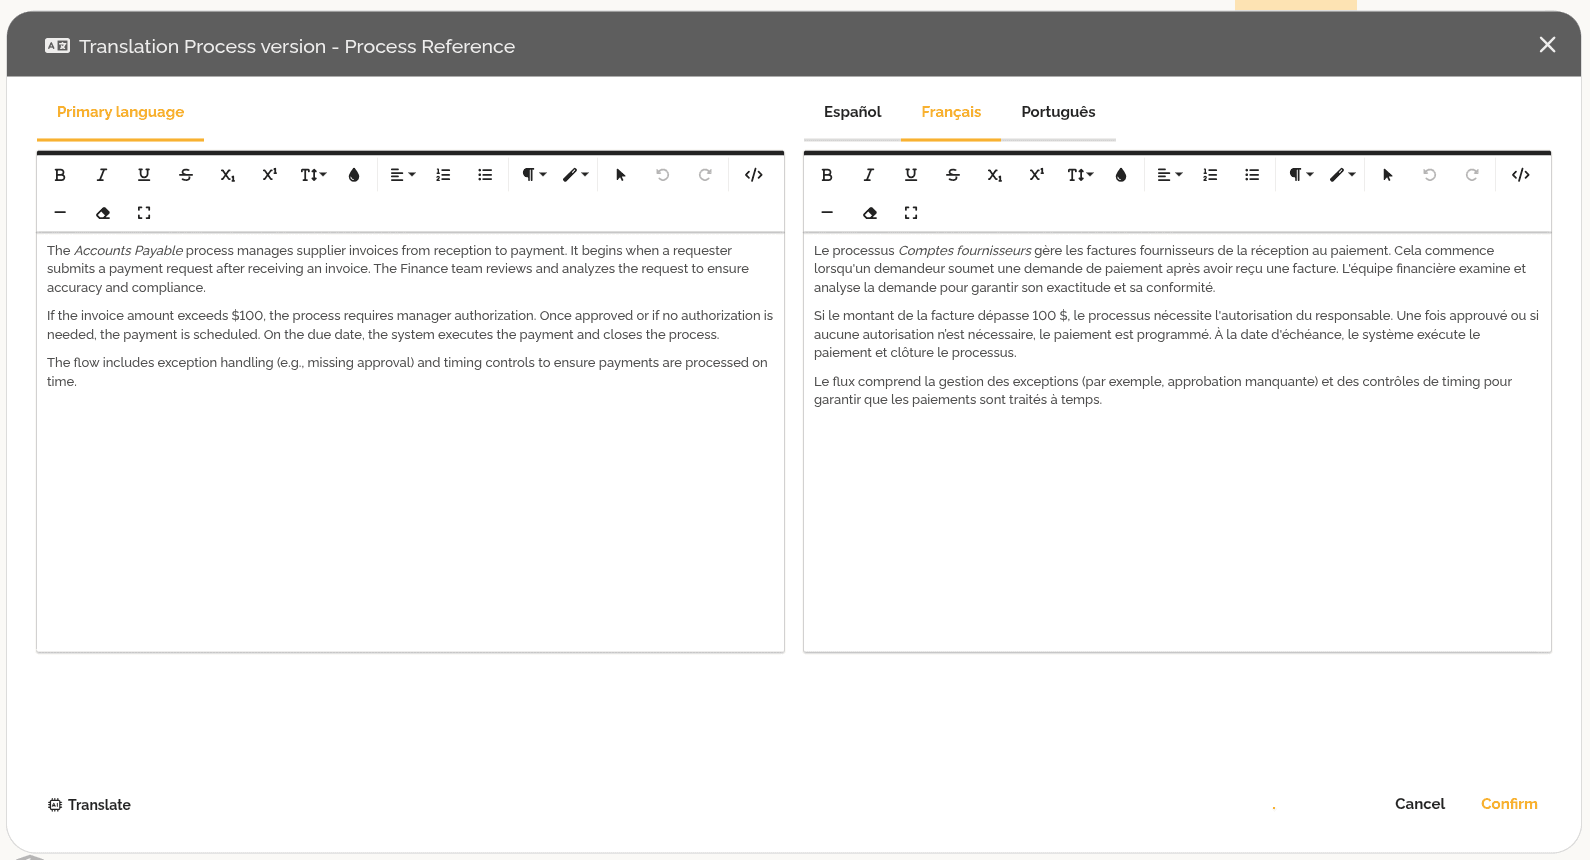The image size is (1590, 860).
Task: Switch to the Español translation tab
Action: pyautogui.click(x=852, y=112)
